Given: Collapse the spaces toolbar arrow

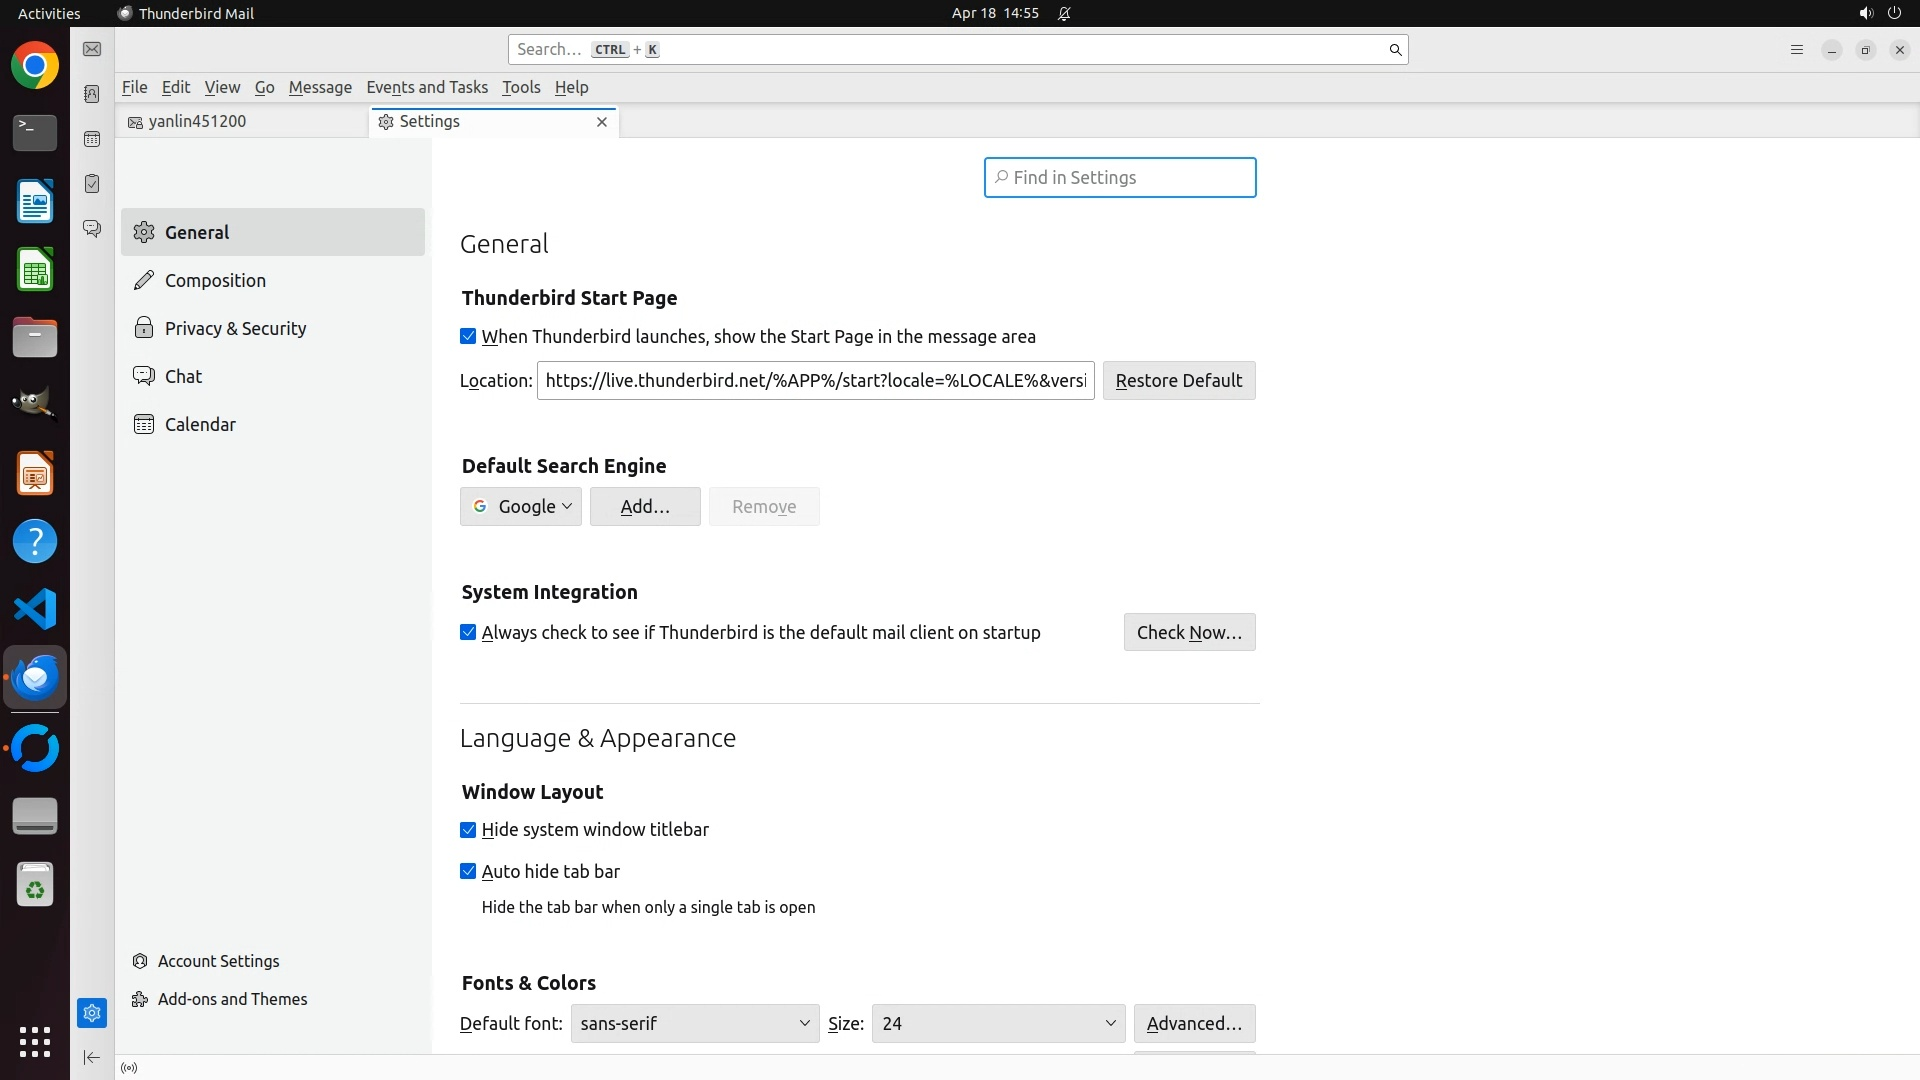Looking at the screenshot, I should click(92, 1057).
